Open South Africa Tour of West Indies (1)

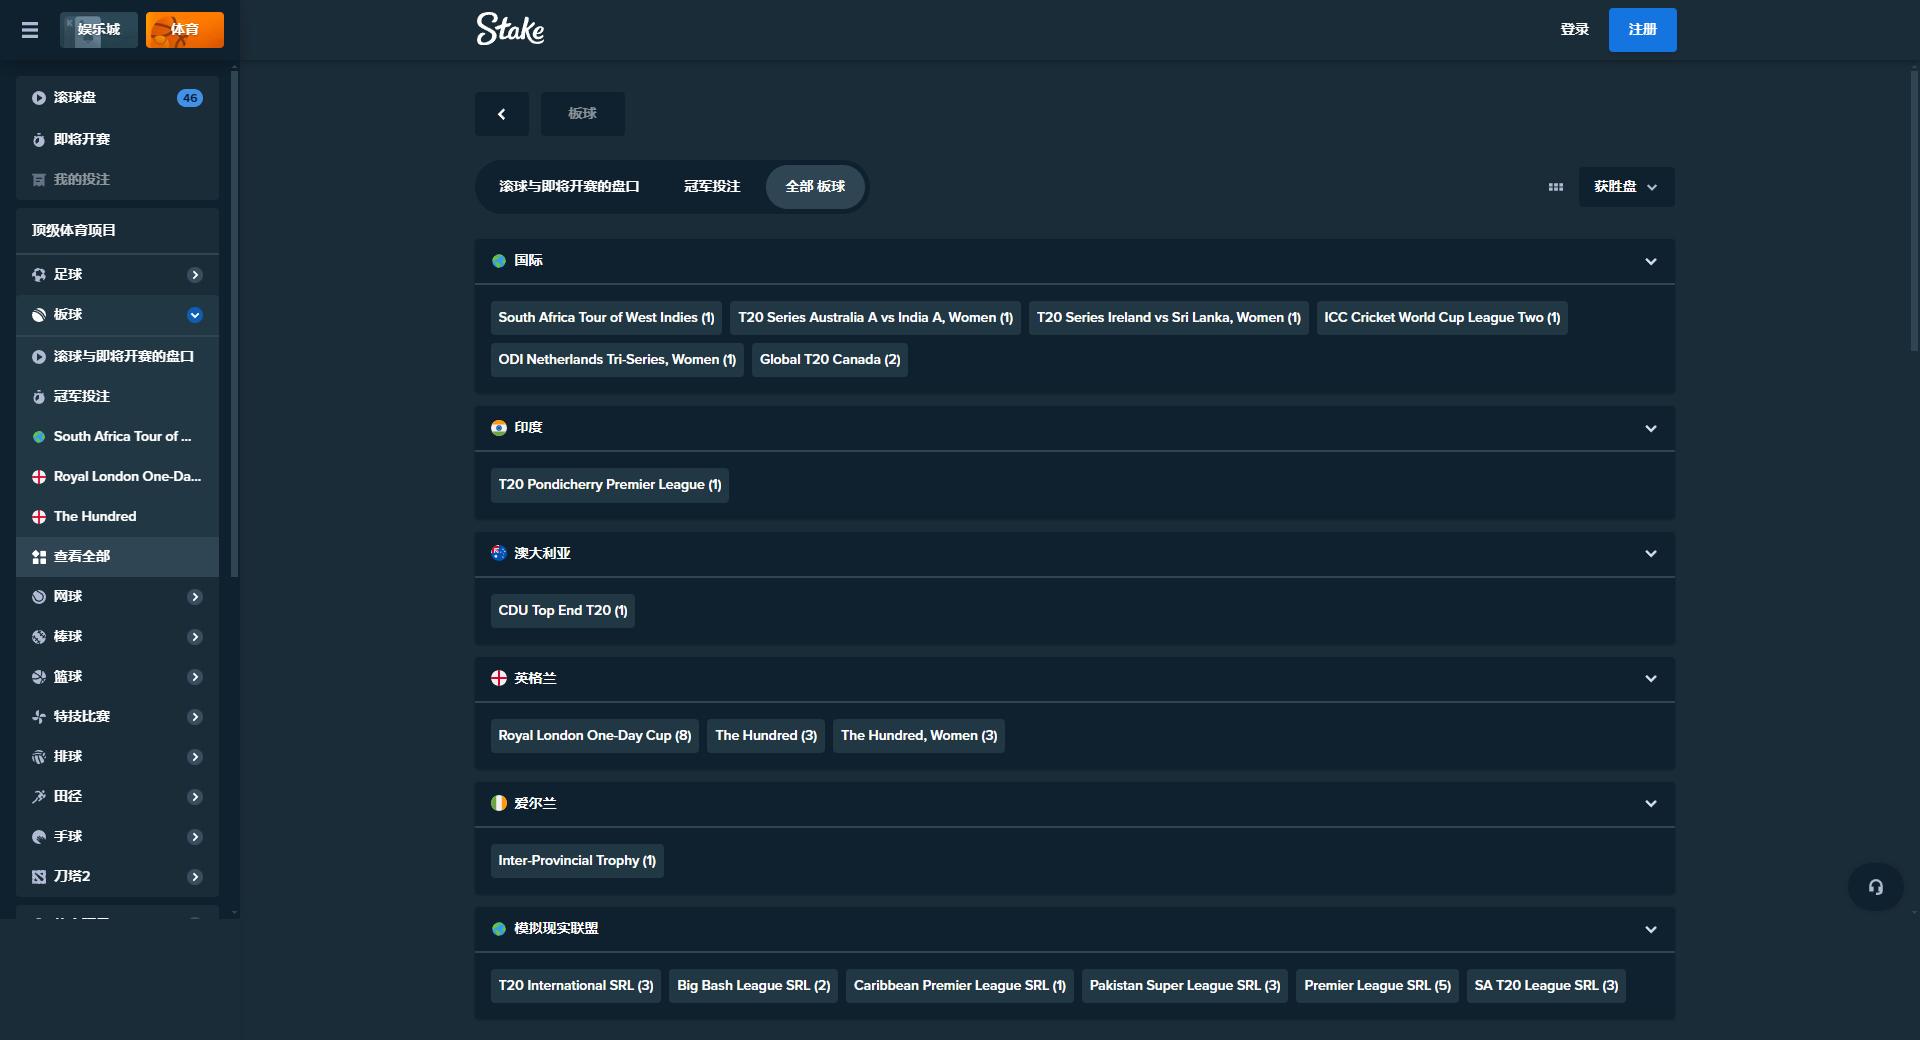[606, 318]
